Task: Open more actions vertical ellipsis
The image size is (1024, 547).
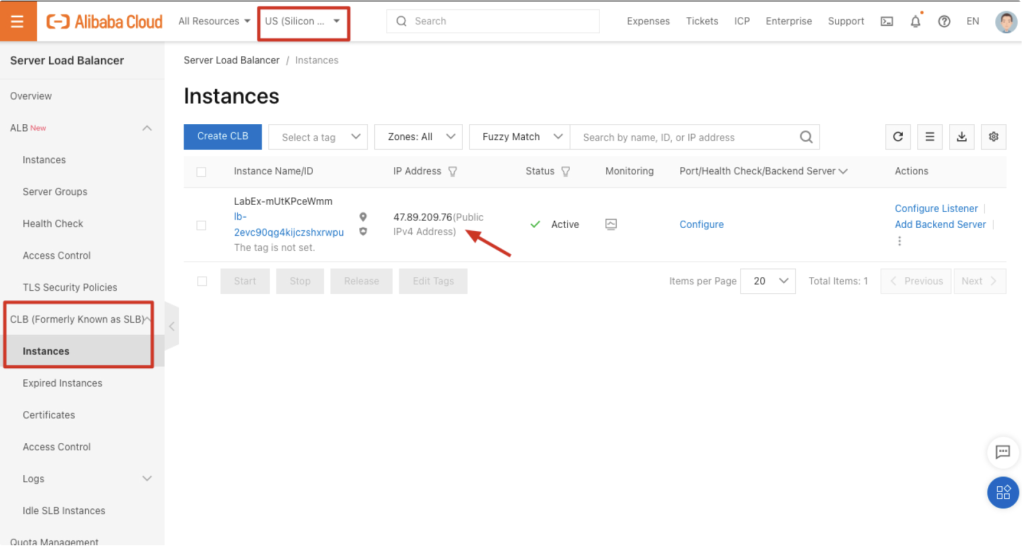Action: click(x=899, y=241)
